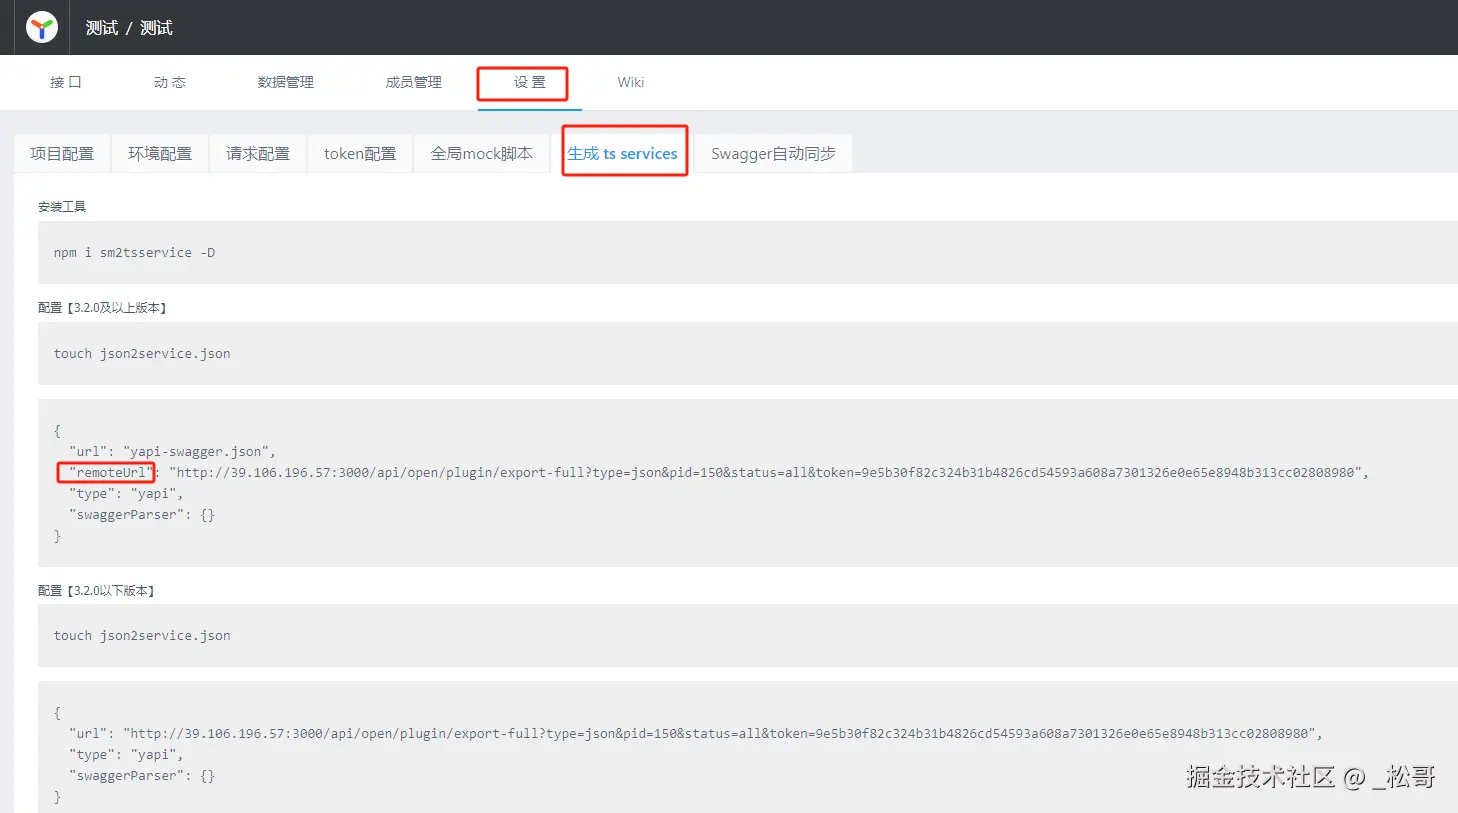The image size is (1458, 813).
Task: Open the Wiki tab
Action: (x=630, y=82)
